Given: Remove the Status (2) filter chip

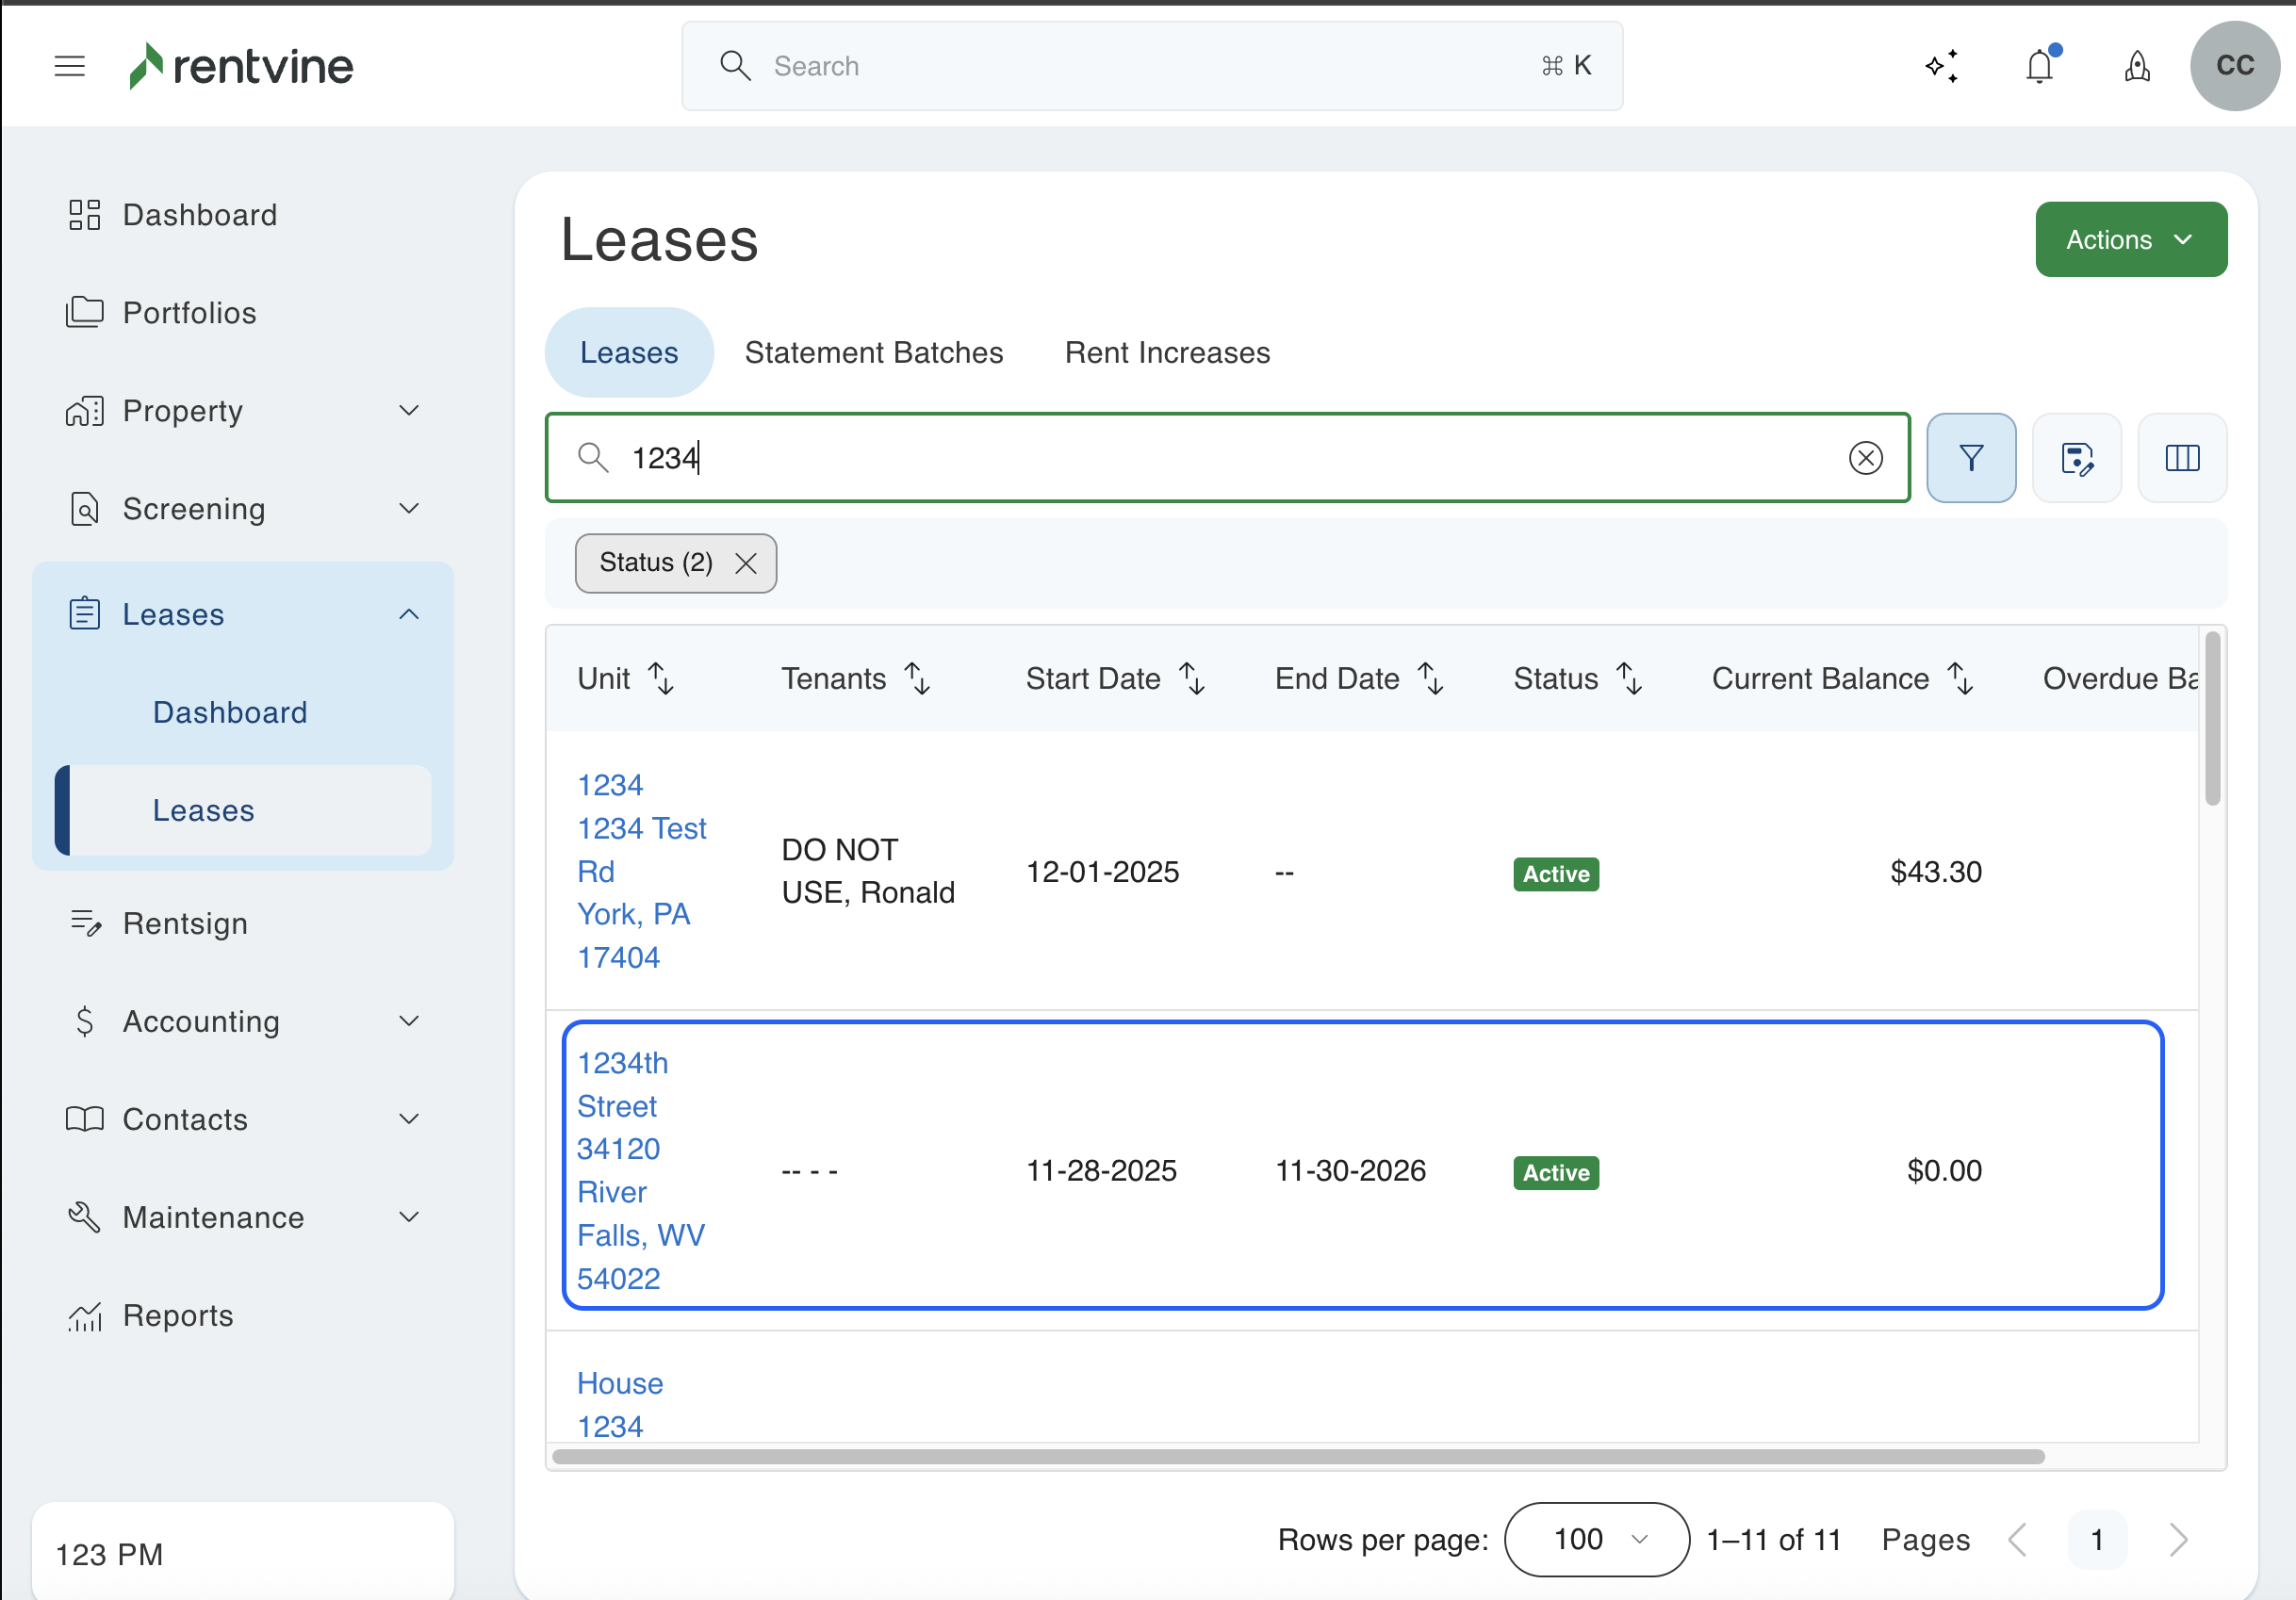Looking at the screenshot, I should [x=746, y=563].
